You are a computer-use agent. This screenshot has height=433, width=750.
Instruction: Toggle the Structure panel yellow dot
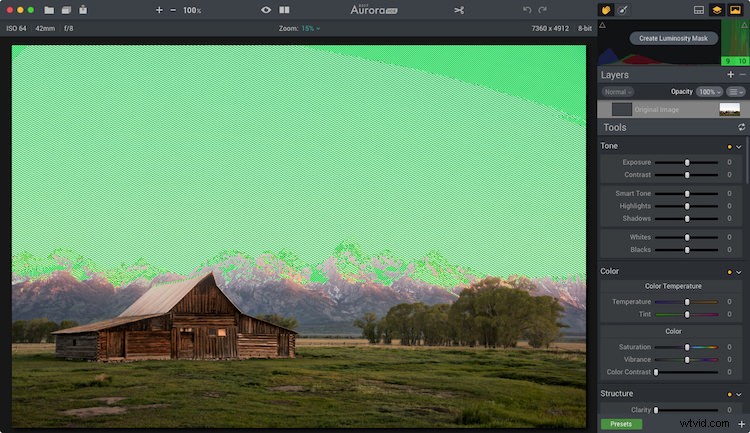[x=729, y=395]
